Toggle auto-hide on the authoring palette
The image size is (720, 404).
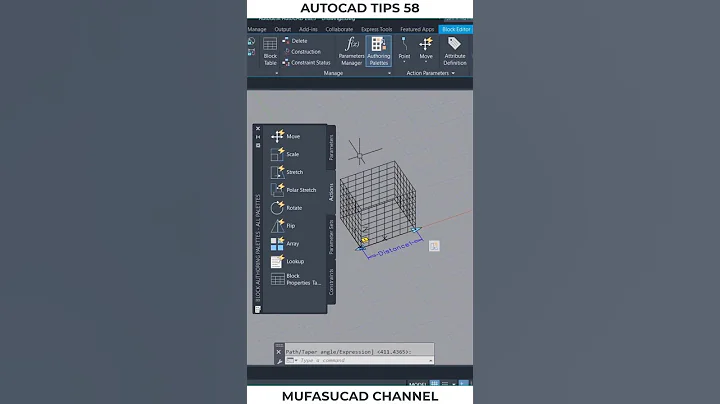(x=258, y=137)
